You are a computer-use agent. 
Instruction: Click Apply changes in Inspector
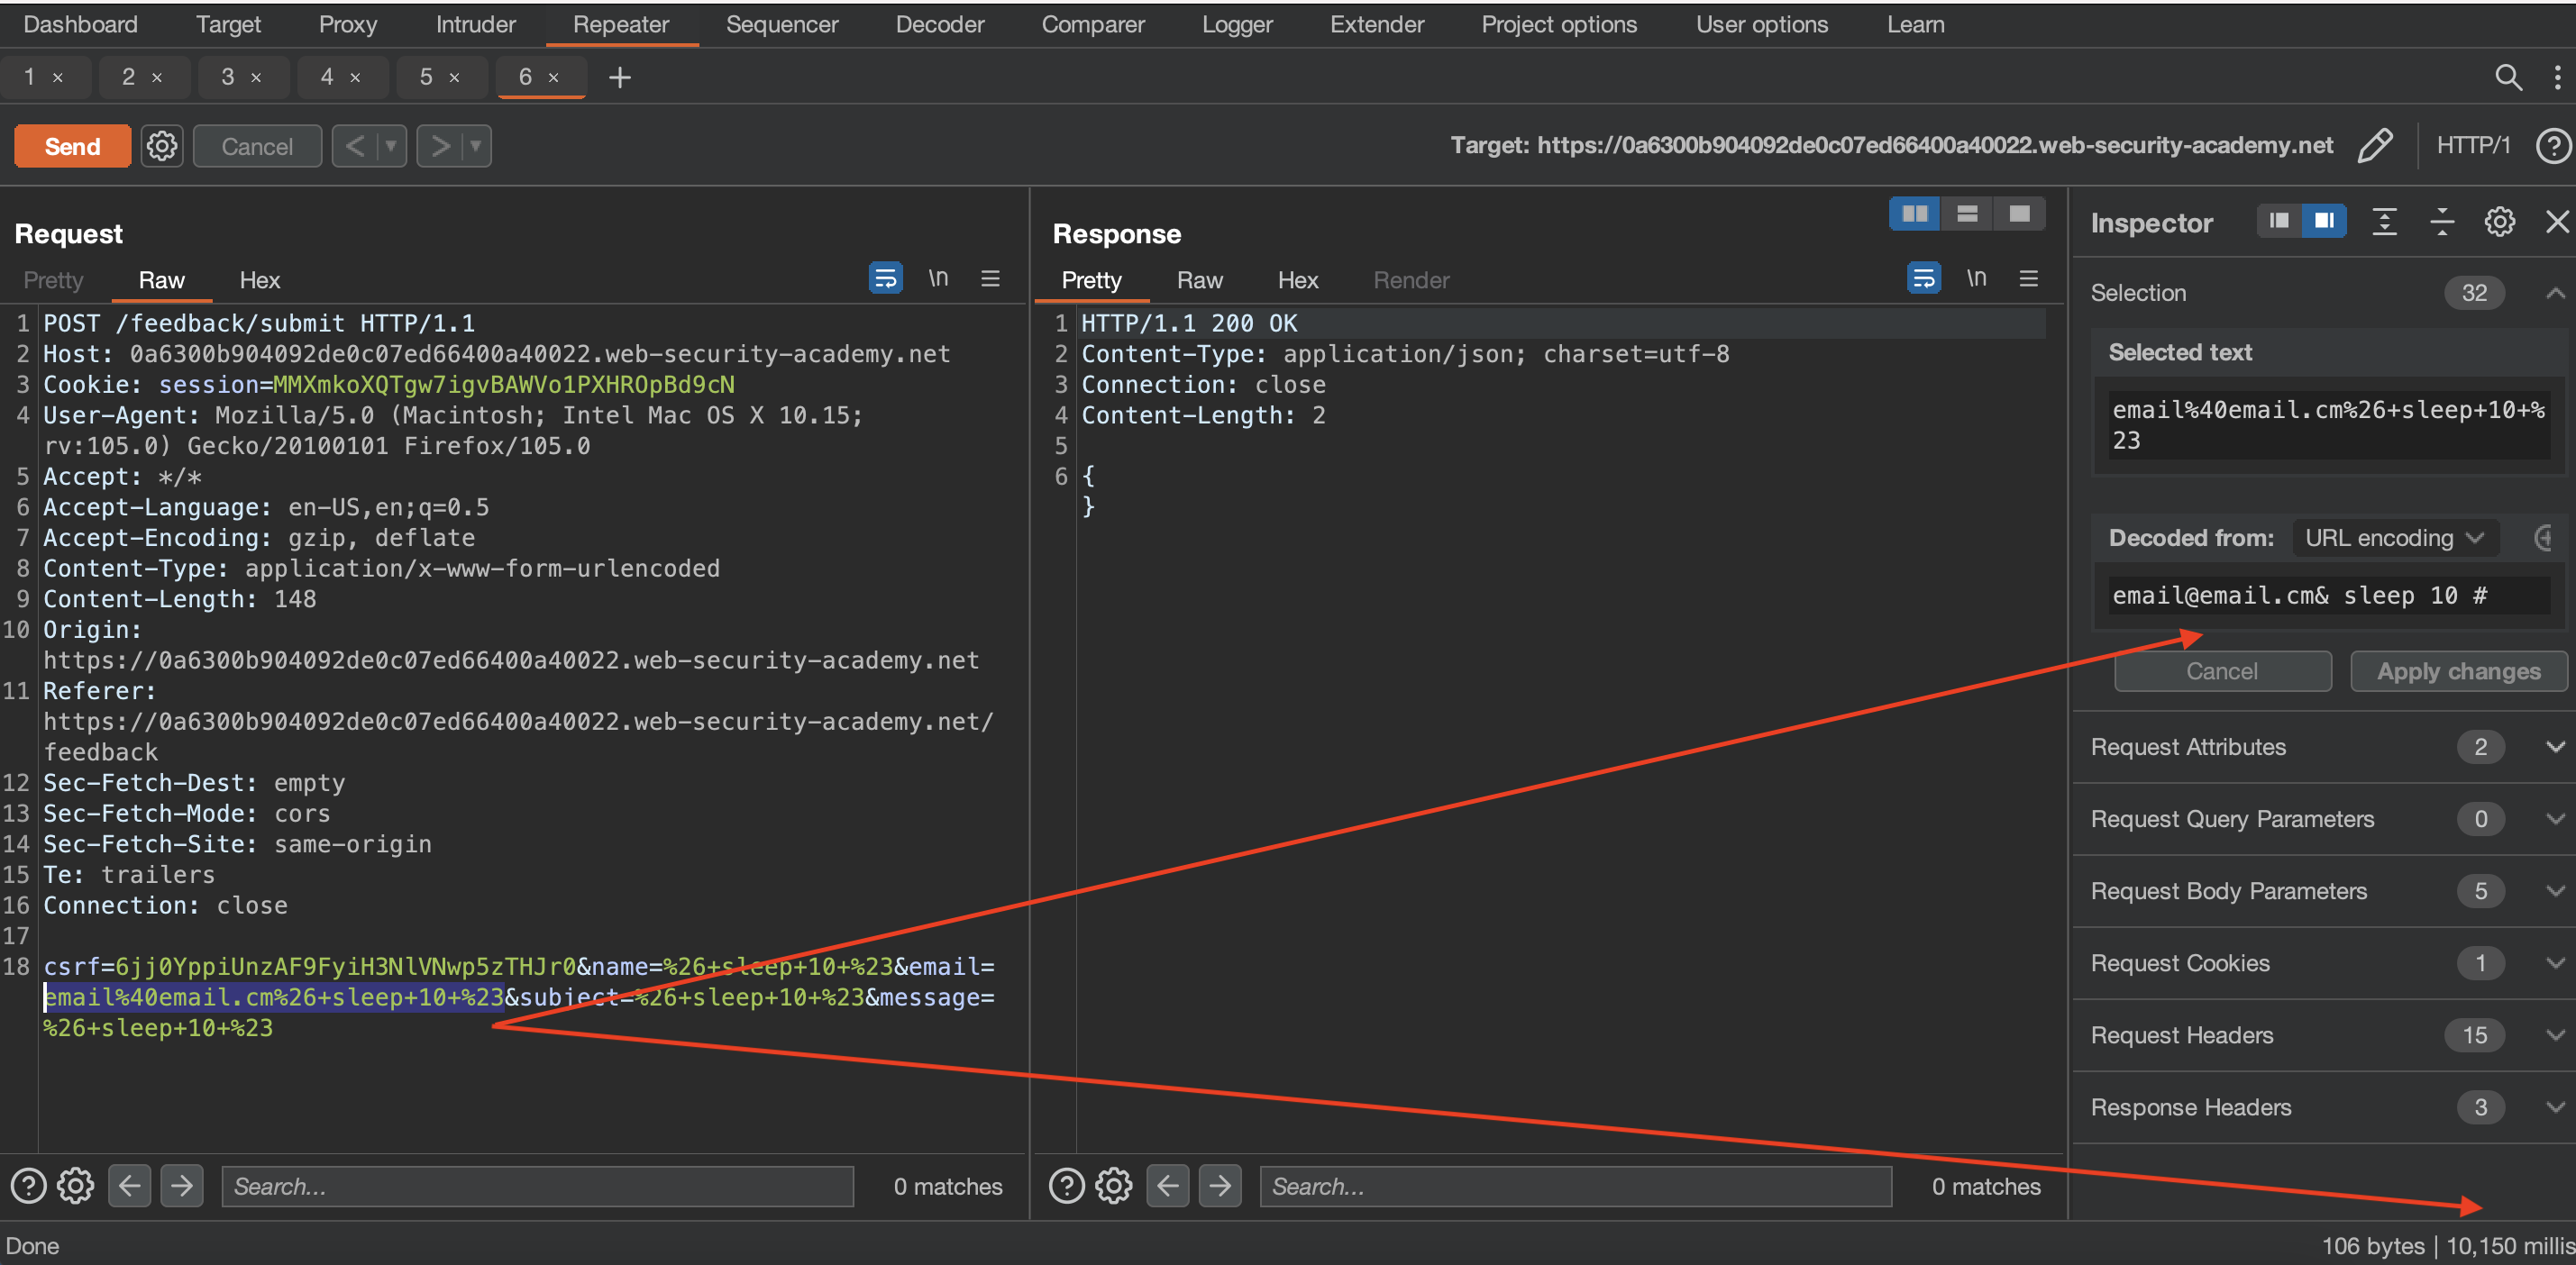point(2457,671)
